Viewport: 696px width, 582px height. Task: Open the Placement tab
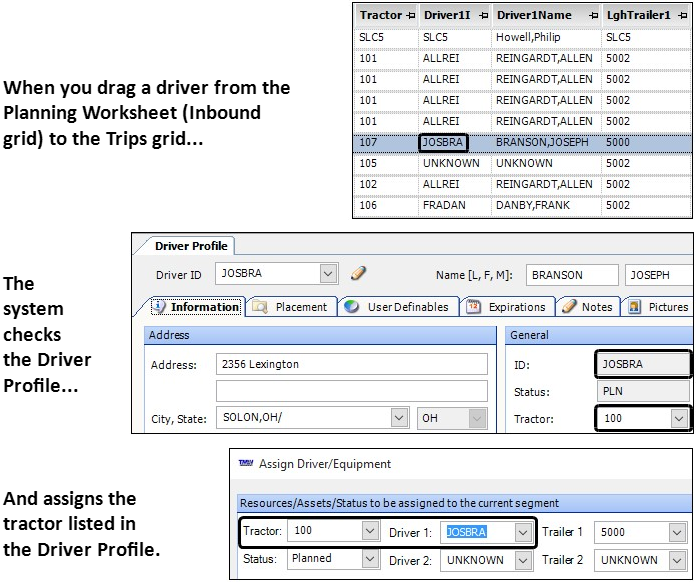[x=290, y=307]
